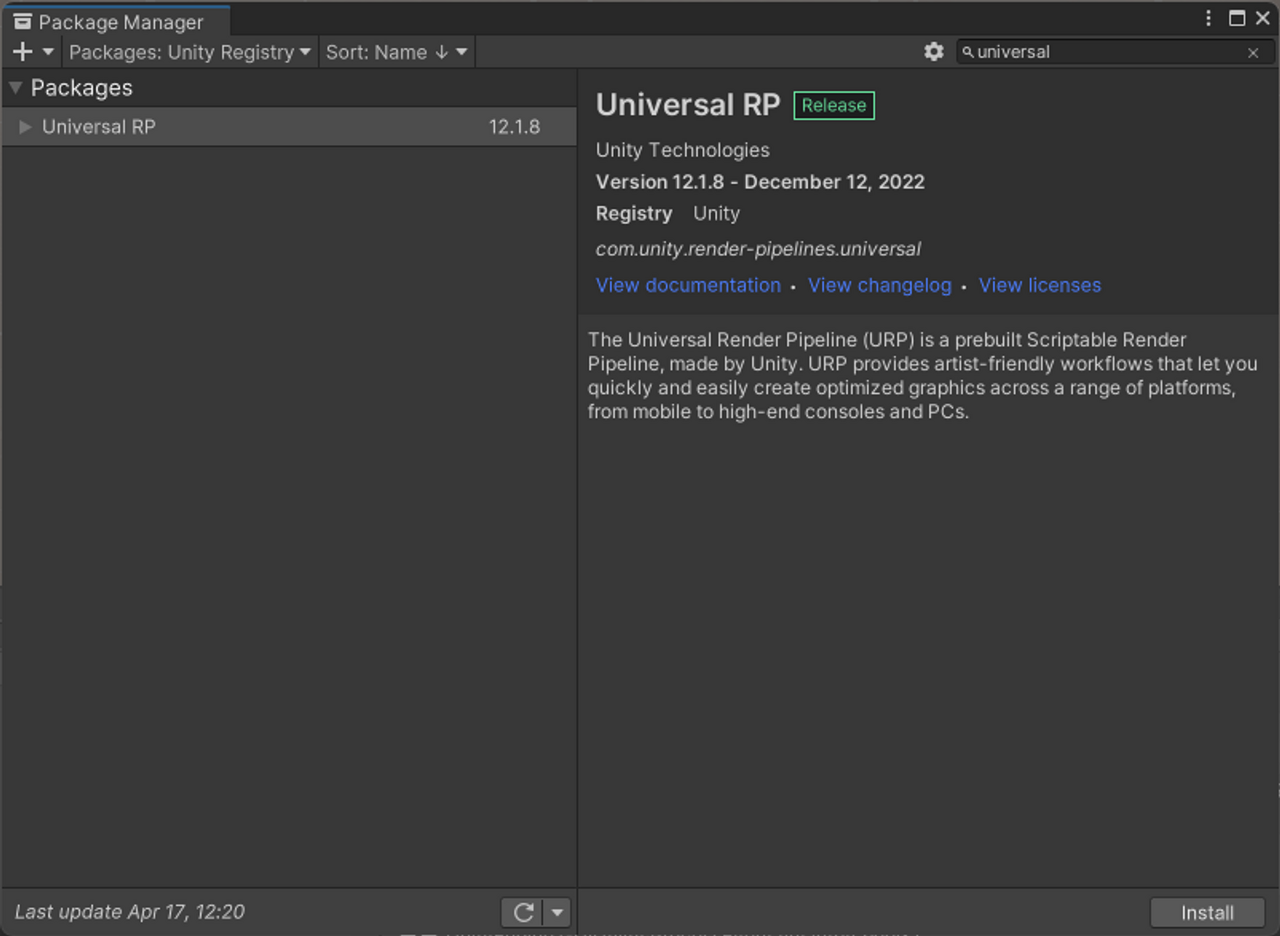Open the window kebab options menu
The width and height of the screenshot is (1280, 936).
tap(1208, 18)
